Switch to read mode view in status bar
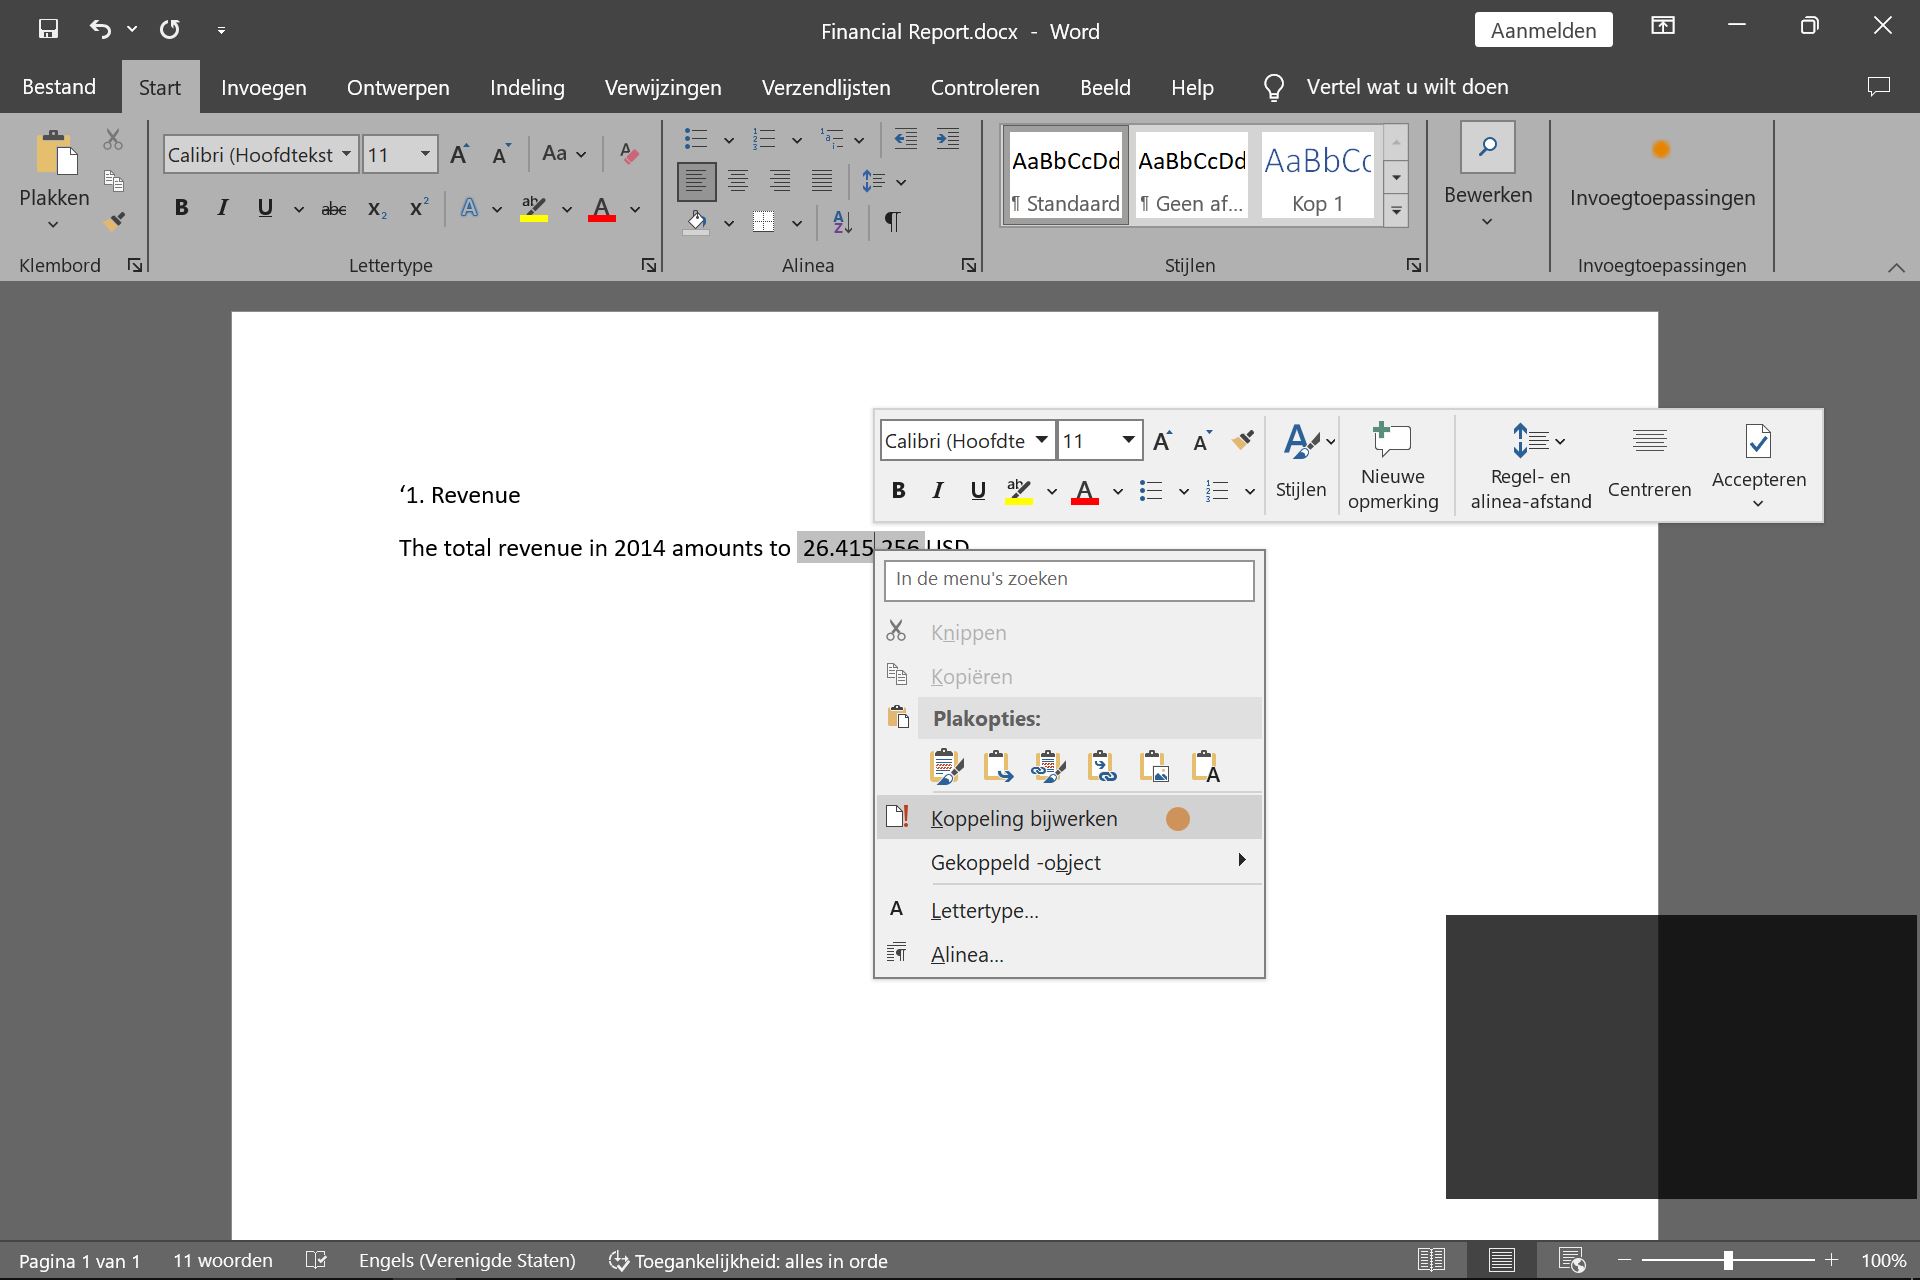 click(x=1431, y=1260)
